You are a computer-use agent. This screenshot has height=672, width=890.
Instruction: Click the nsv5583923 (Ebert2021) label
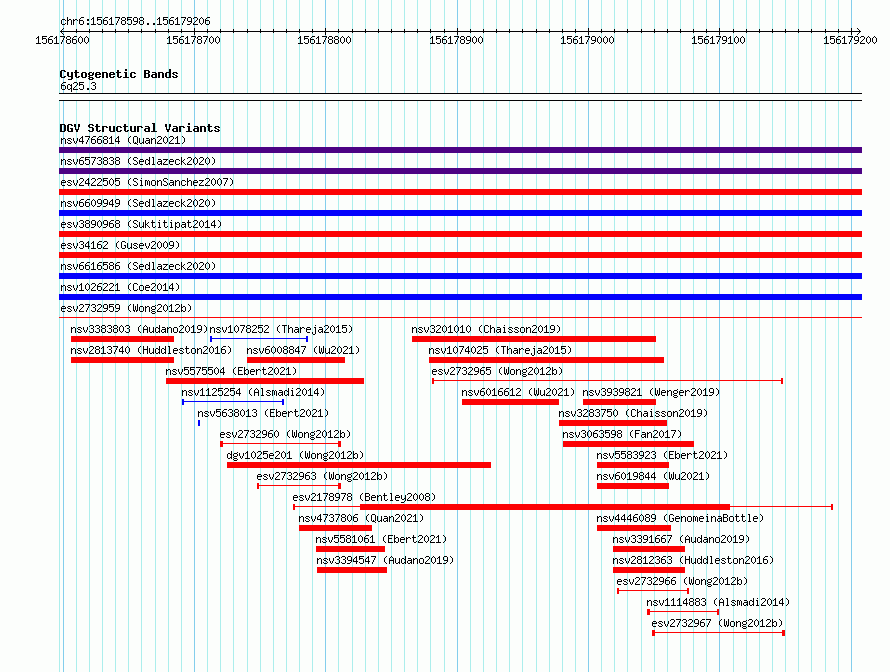[662, 455]
